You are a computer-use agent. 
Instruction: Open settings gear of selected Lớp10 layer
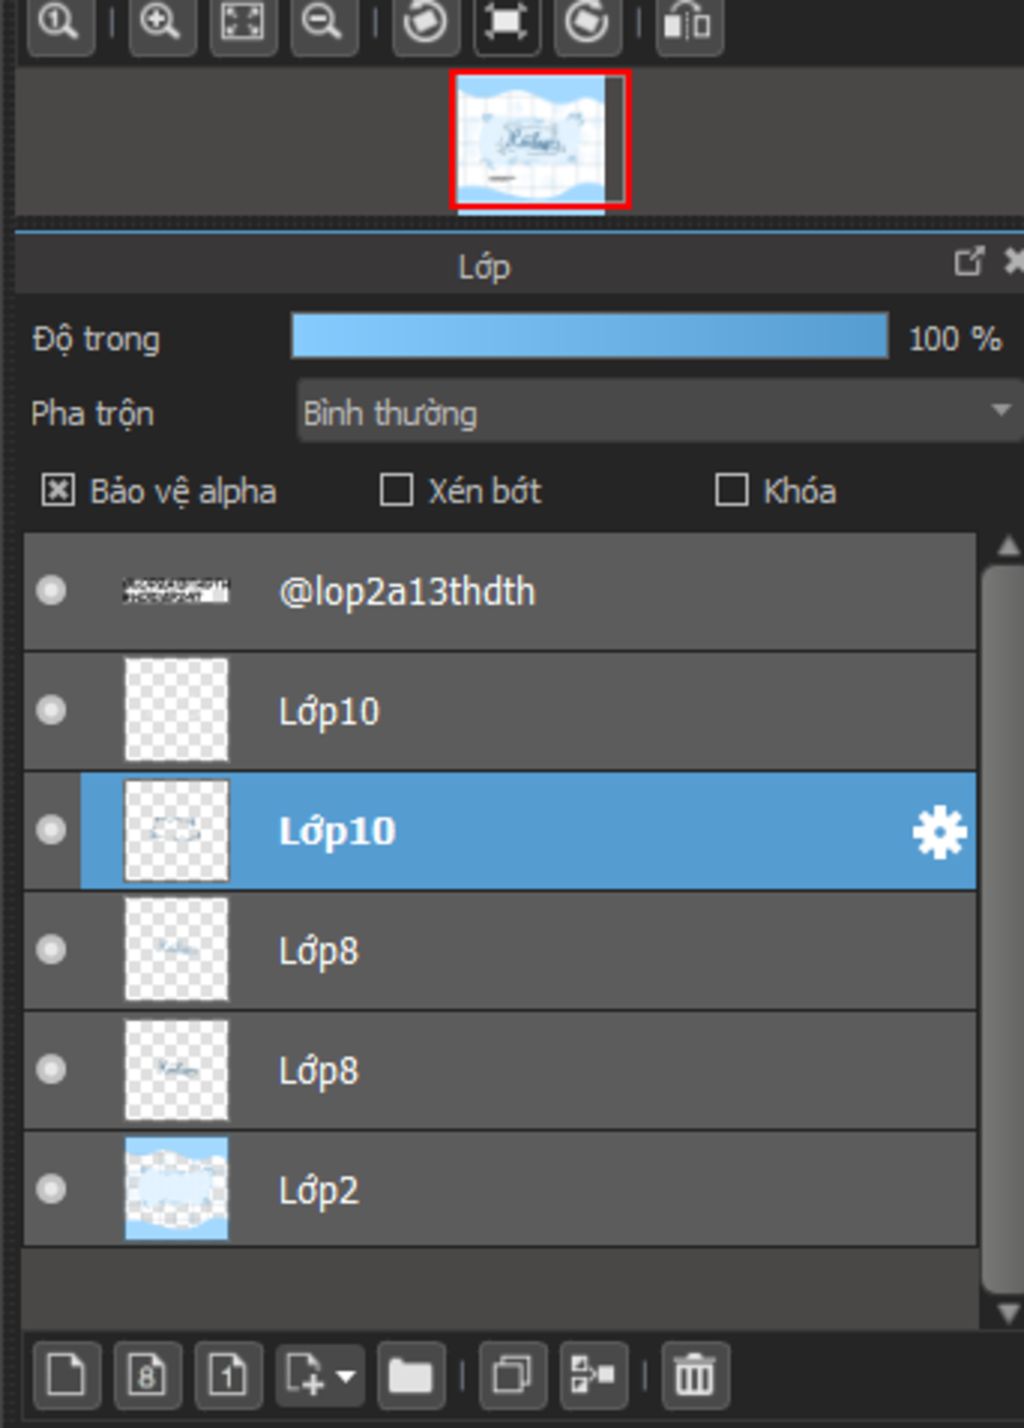[x=938, y=832]
